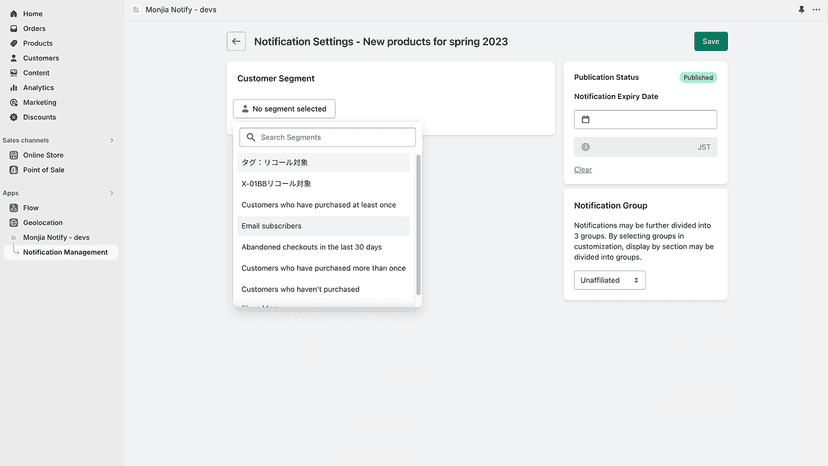Open Online Store channel
This screenshot has height=466, width=828.
click(43, 155)
